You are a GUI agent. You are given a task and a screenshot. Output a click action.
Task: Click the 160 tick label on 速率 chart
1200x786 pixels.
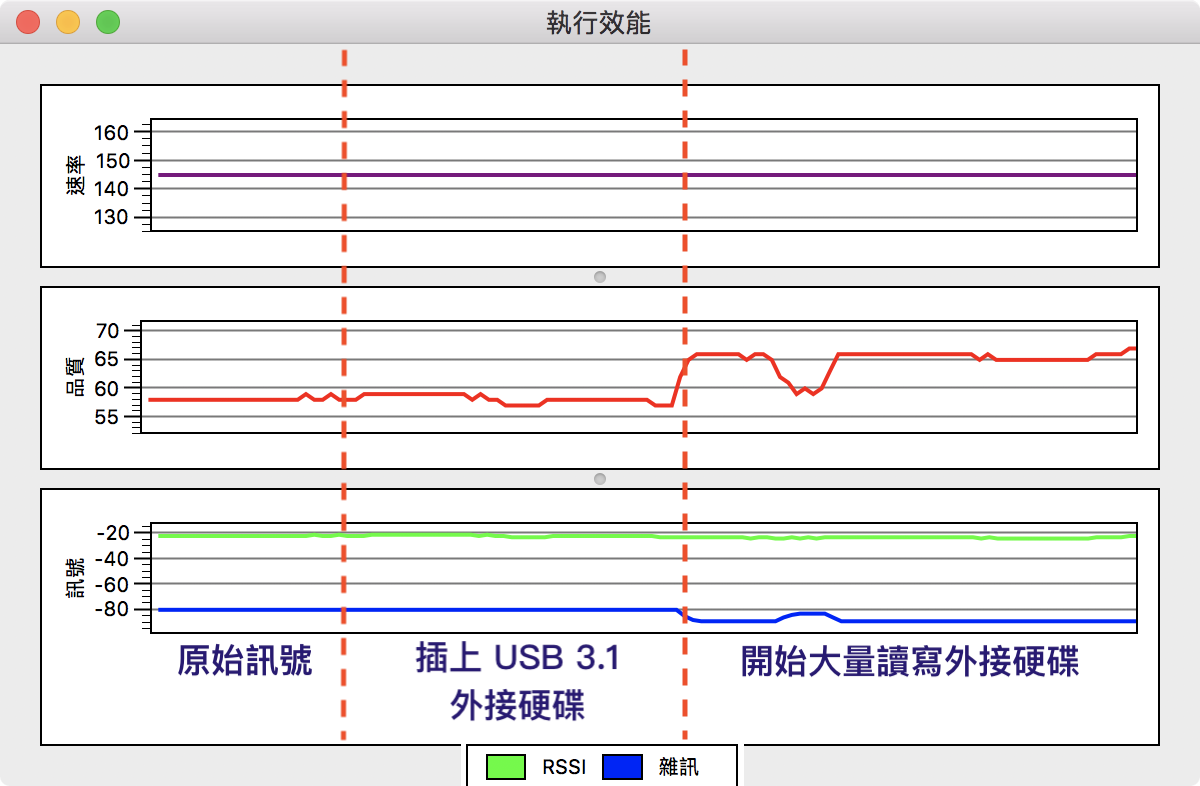coord(113,133)
